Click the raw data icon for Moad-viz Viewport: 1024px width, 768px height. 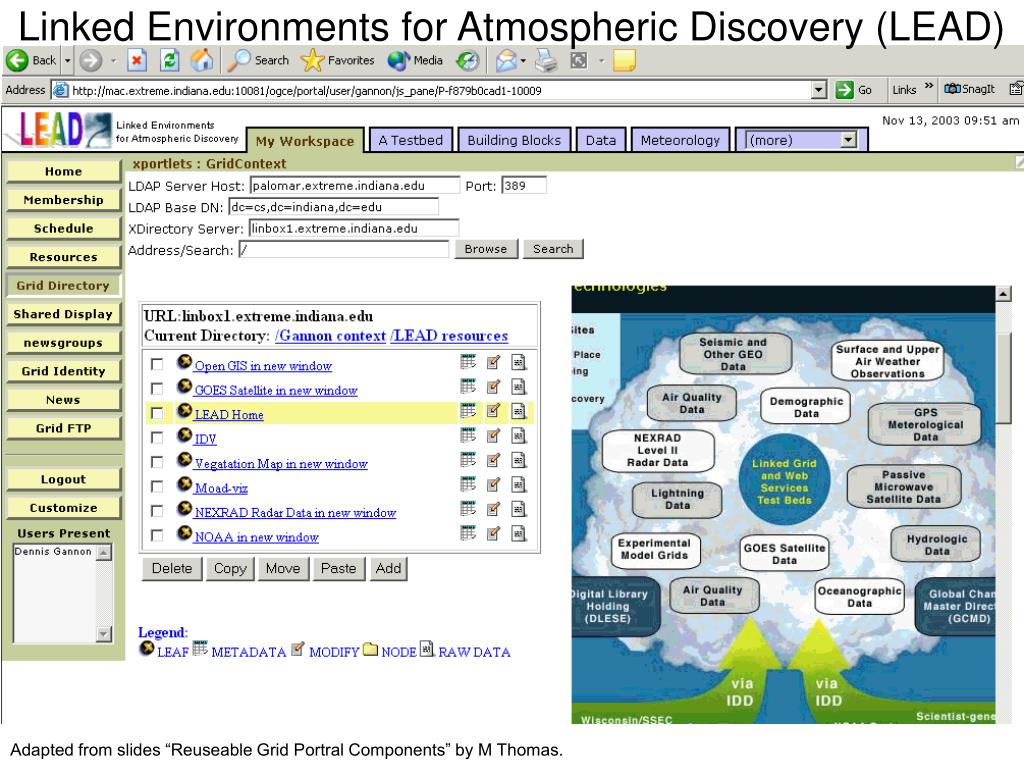519,485
